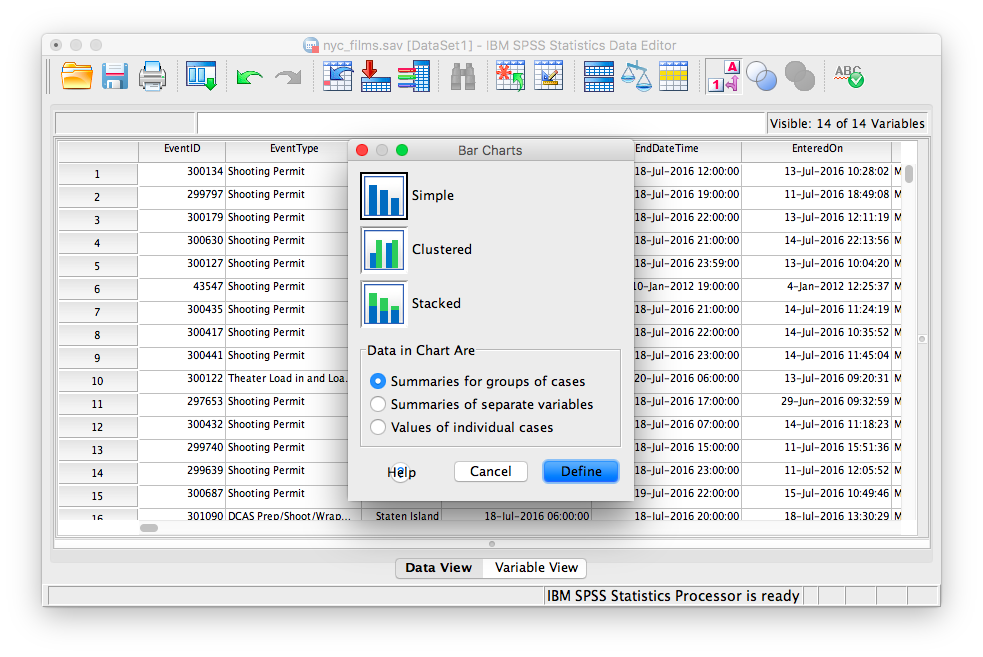Click horizontal scrollbar thumb in data grid

point(149,528)
